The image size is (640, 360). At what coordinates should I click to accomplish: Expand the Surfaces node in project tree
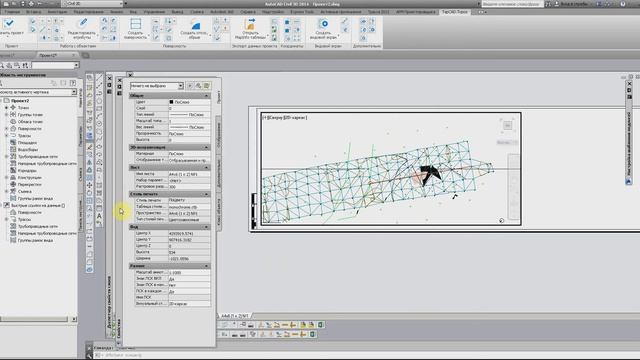click(x=7, y=129)
